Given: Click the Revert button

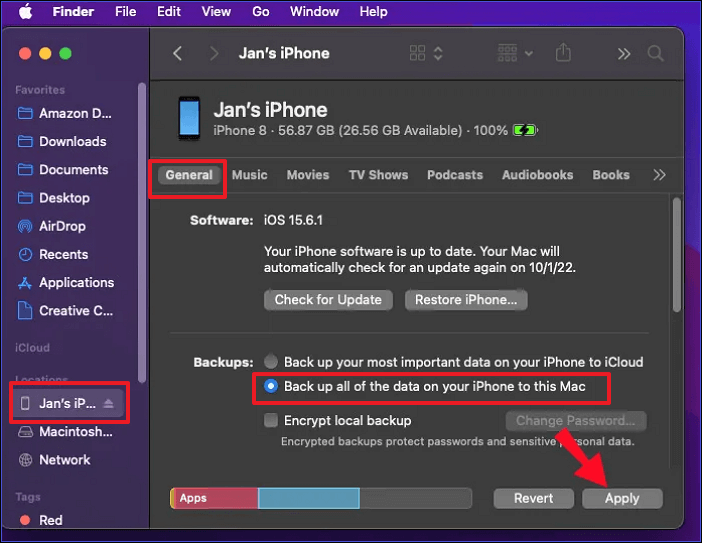Looking at the screenshot, I should tap(533, 498).
